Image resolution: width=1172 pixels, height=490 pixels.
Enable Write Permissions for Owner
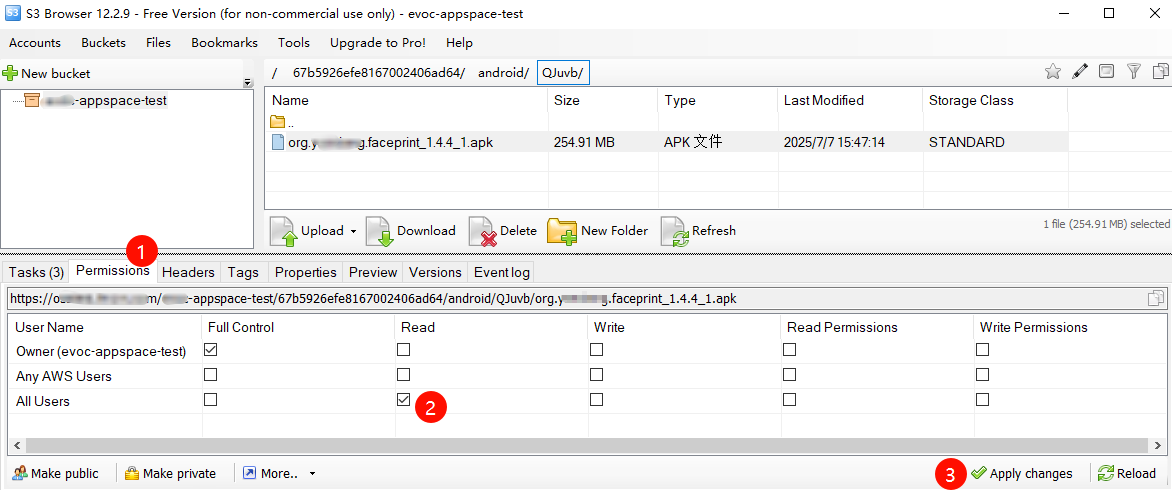982,350
